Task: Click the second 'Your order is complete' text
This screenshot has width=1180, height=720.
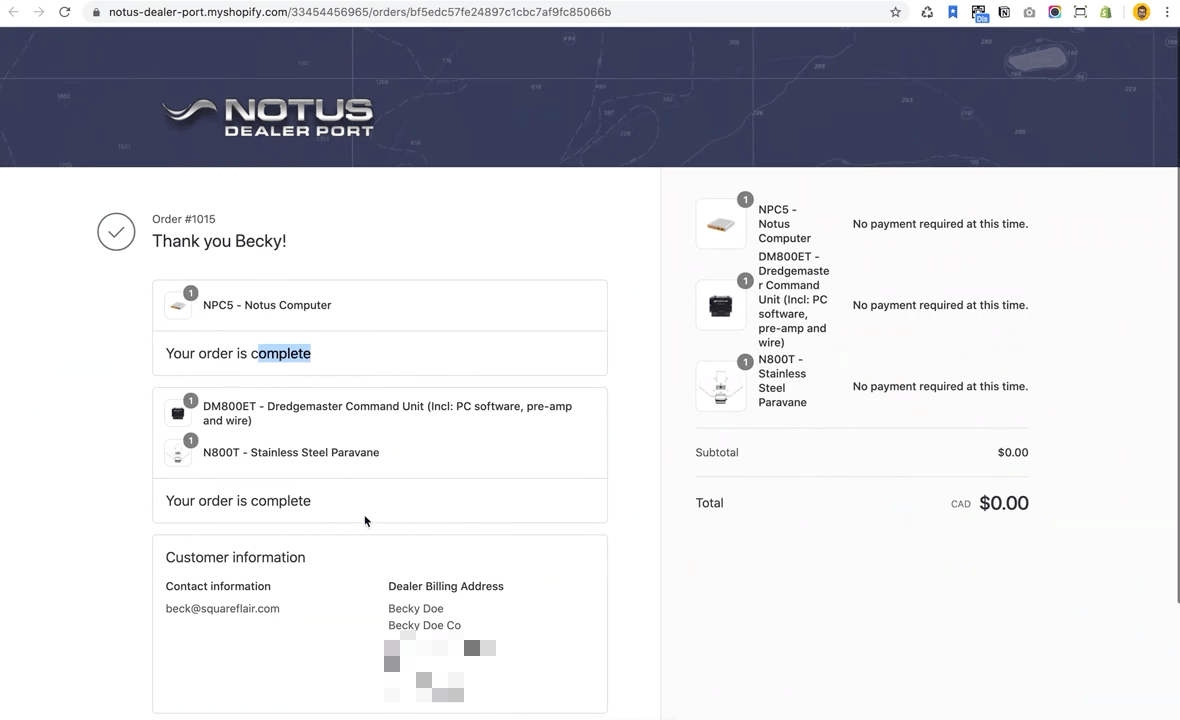Action: pyautogui.click(x=238, y=501)
